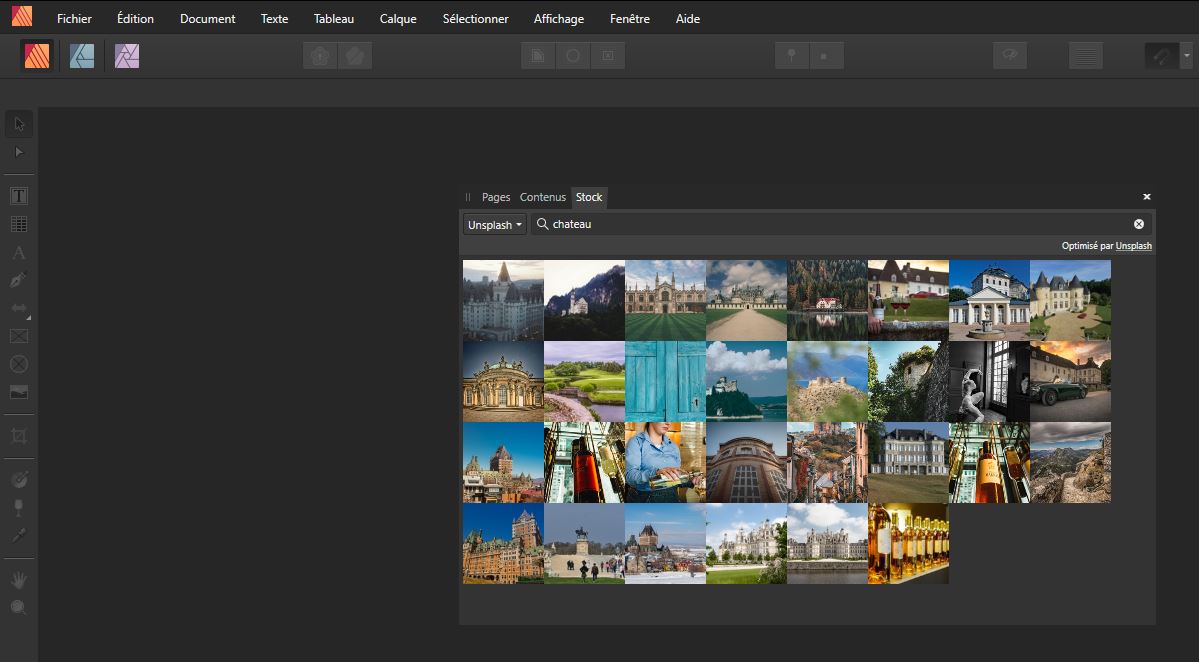Image resolution: width=1199 pixels, height=662 pixels.
Task: Click the chateau search field
Action: (x=841, y=224)
